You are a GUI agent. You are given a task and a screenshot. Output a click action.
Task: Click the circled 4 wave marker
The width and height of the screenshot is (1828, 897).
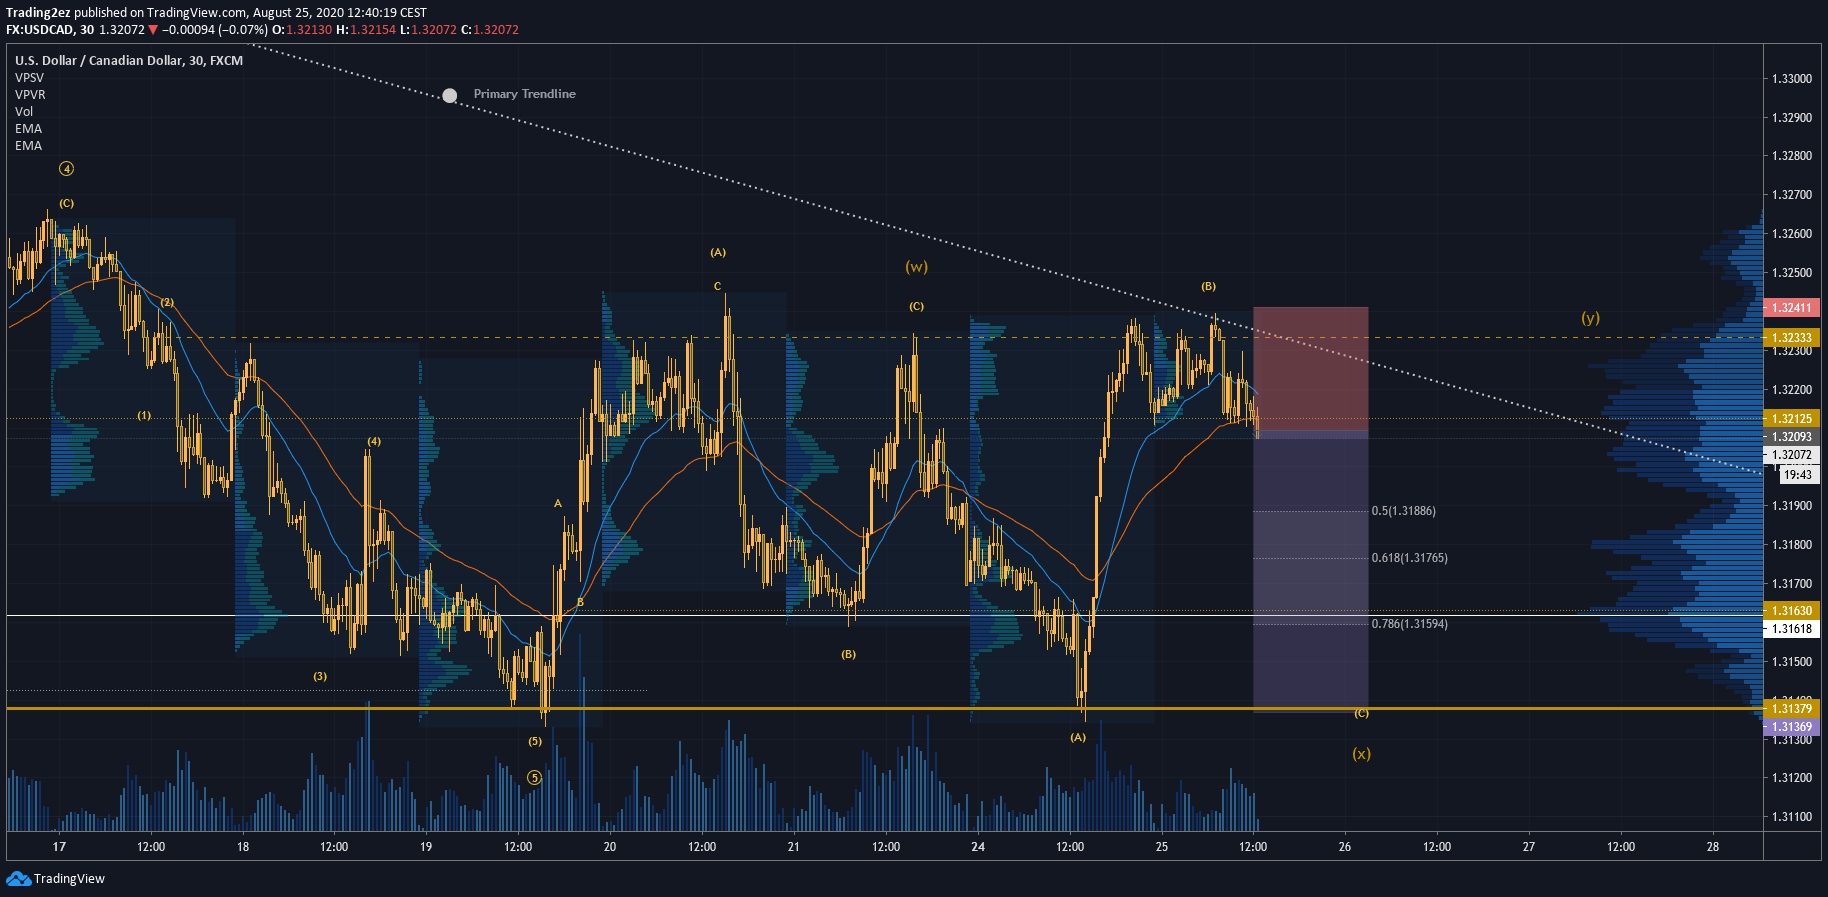(66, 169)
